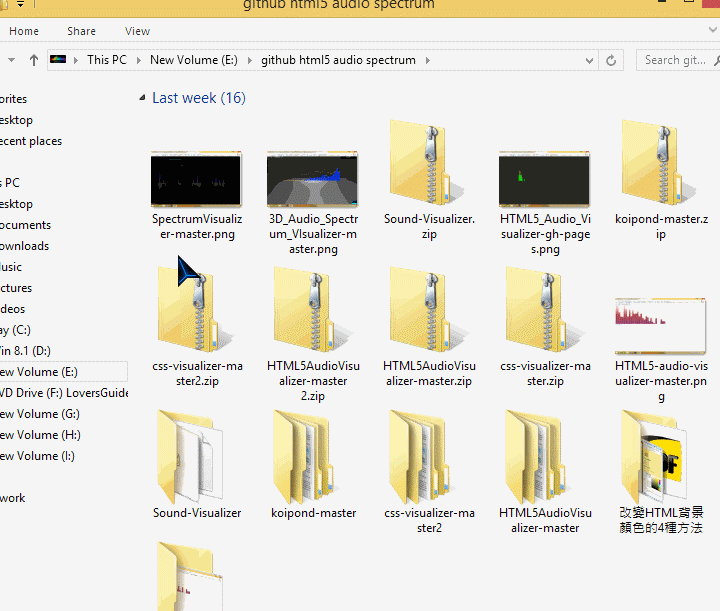Image resolution: width=720 pixels, height=611 pixels.
Task: Select Pictures in the navigation pane
Action: pyautogui.click(x=16, y=288)
